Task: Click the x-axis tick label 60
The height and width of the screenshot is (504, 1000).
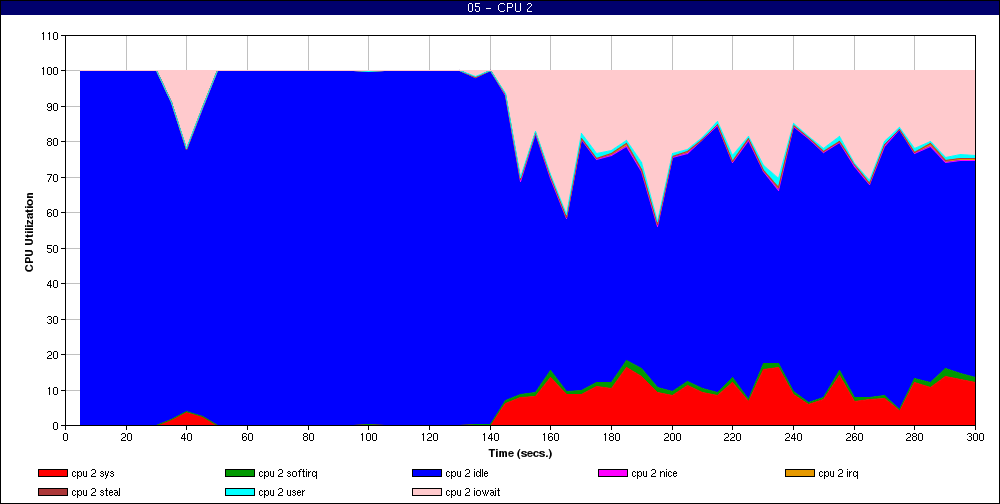Action: point(247,437)
